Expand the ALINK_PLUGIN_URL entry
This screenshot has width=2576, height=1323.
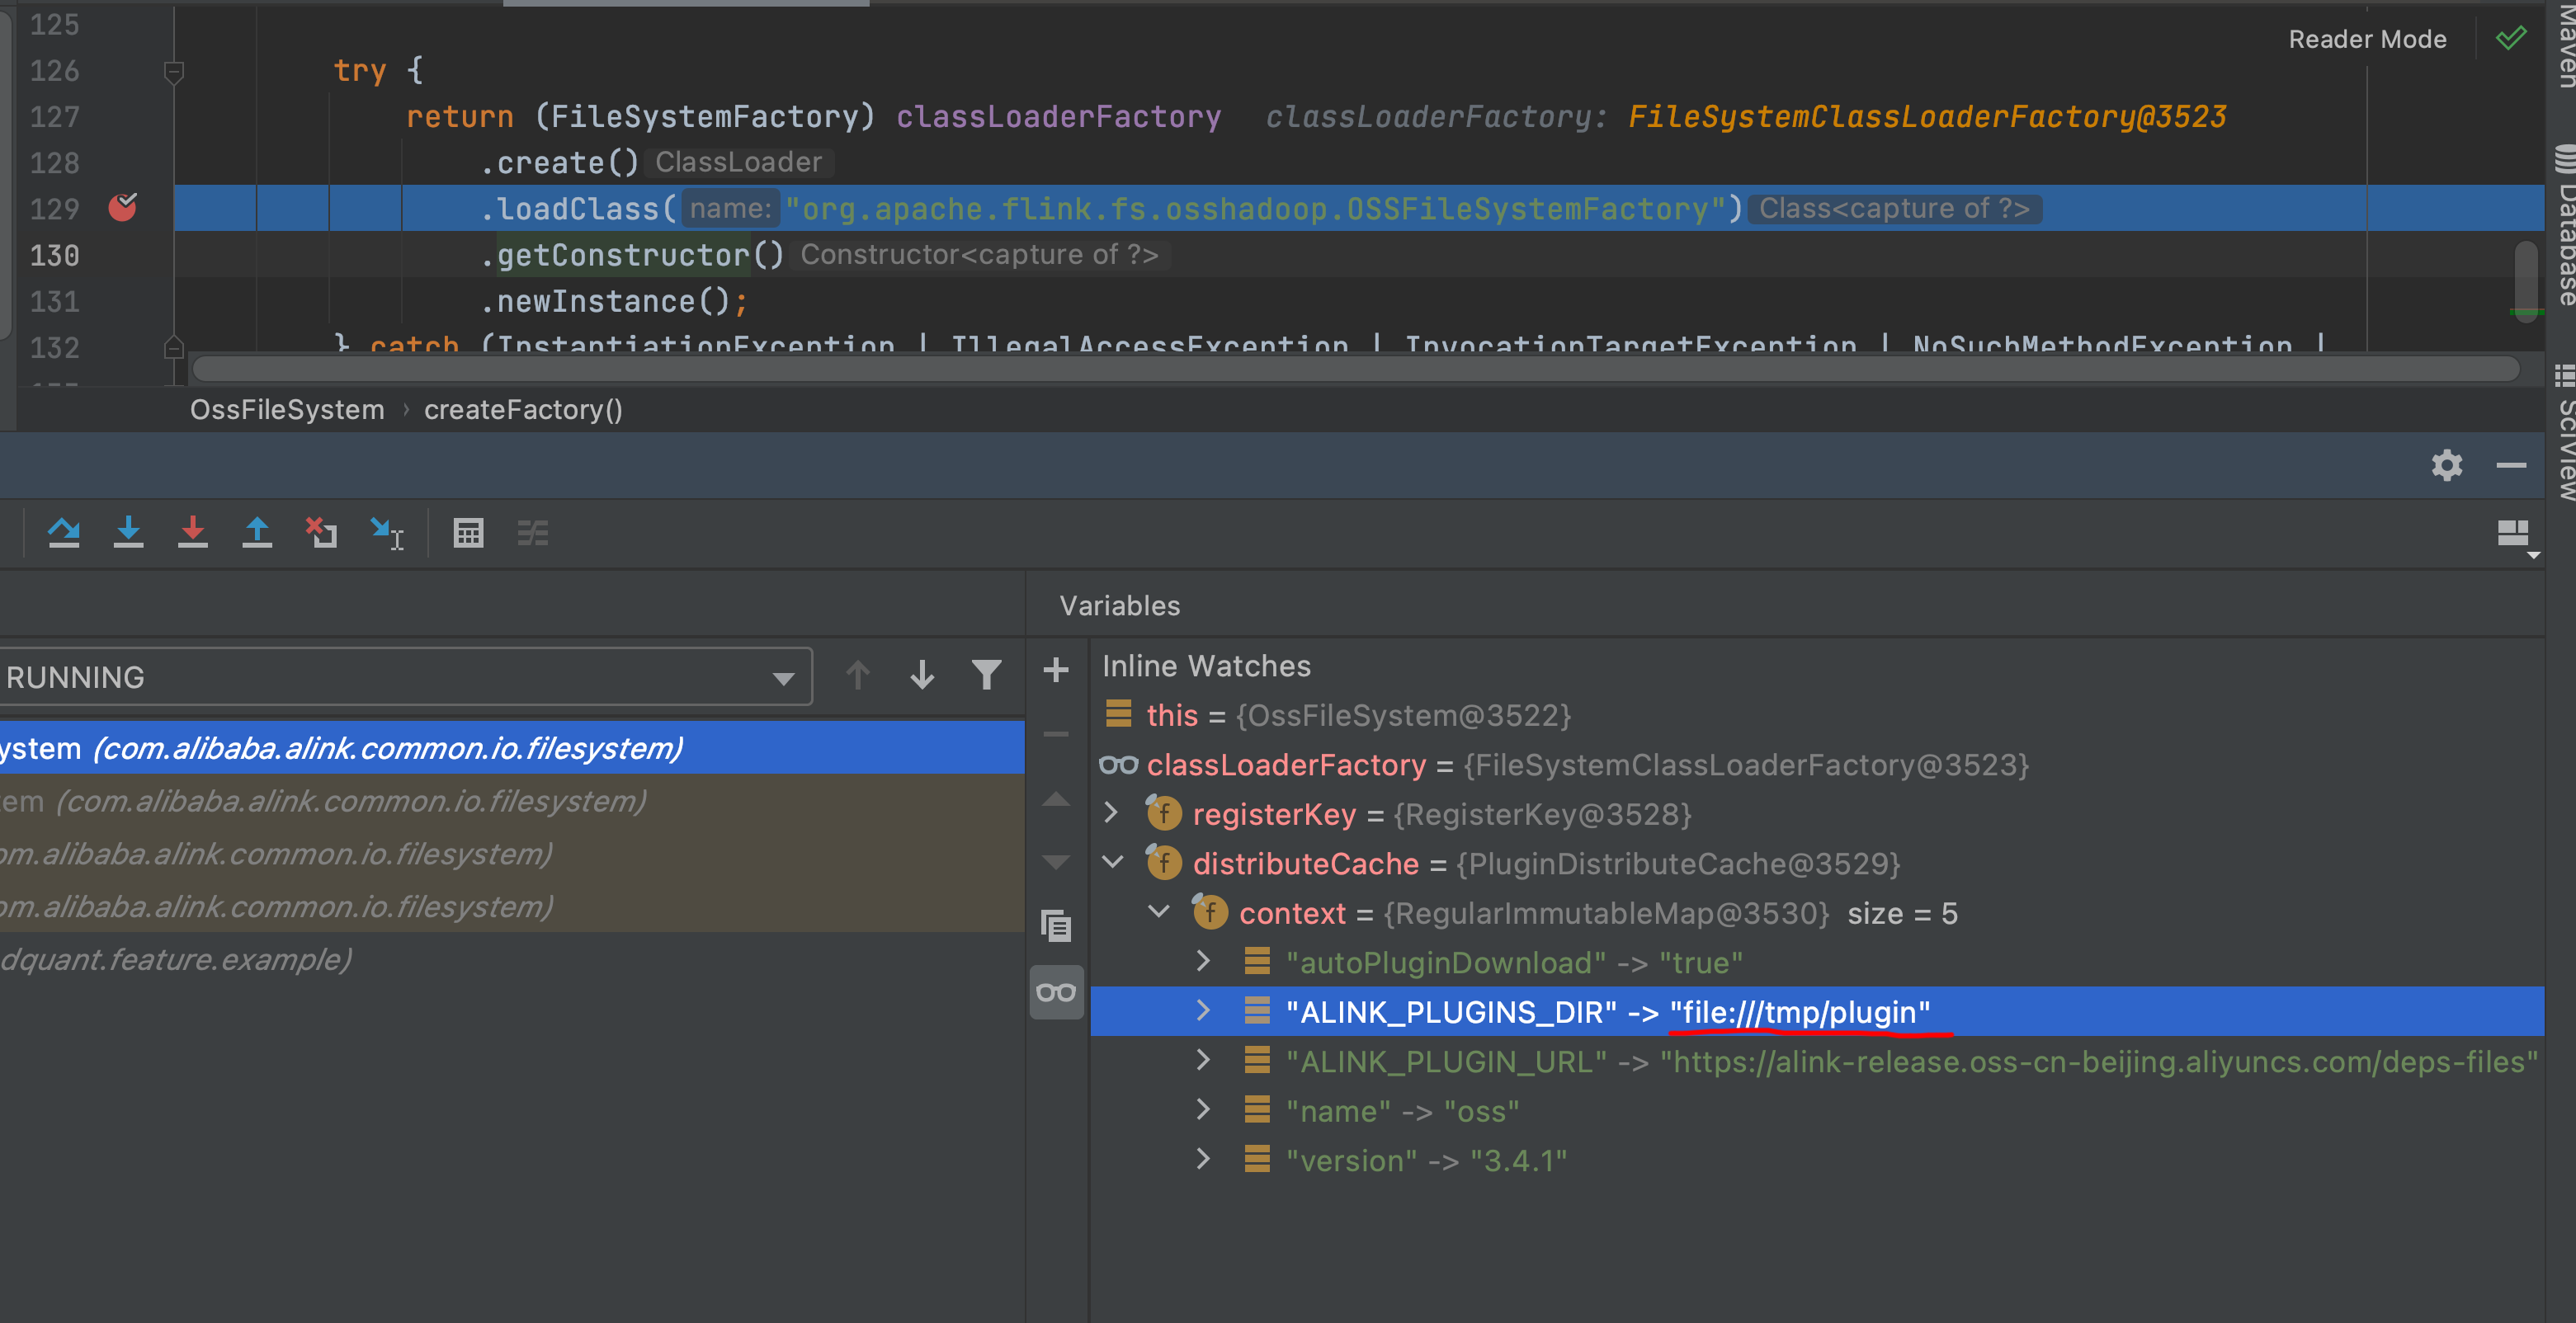(x=1203, y=1060)
